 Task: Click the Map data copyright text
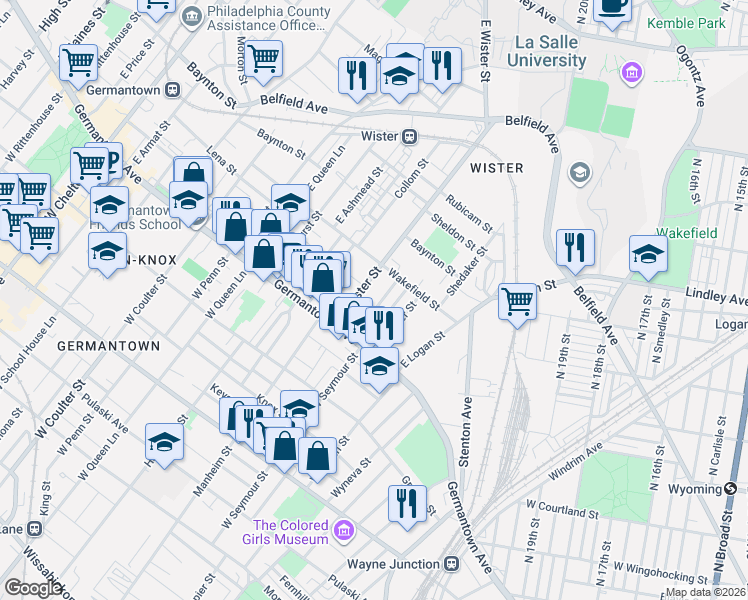pyautogui.click(x=706, y=592)
